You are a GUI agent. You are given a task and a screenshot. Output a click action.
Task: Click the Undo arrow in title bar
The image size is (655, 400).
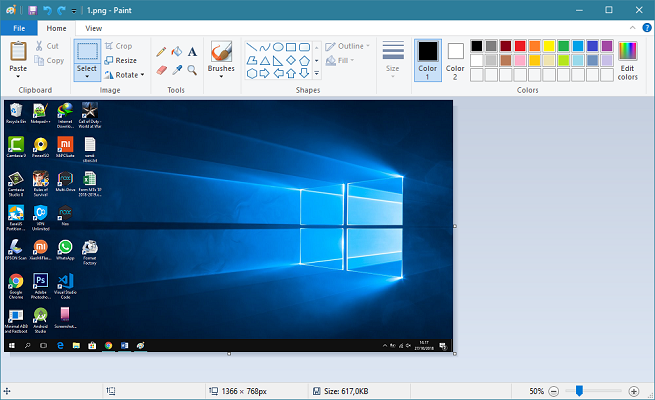[47, 10]
